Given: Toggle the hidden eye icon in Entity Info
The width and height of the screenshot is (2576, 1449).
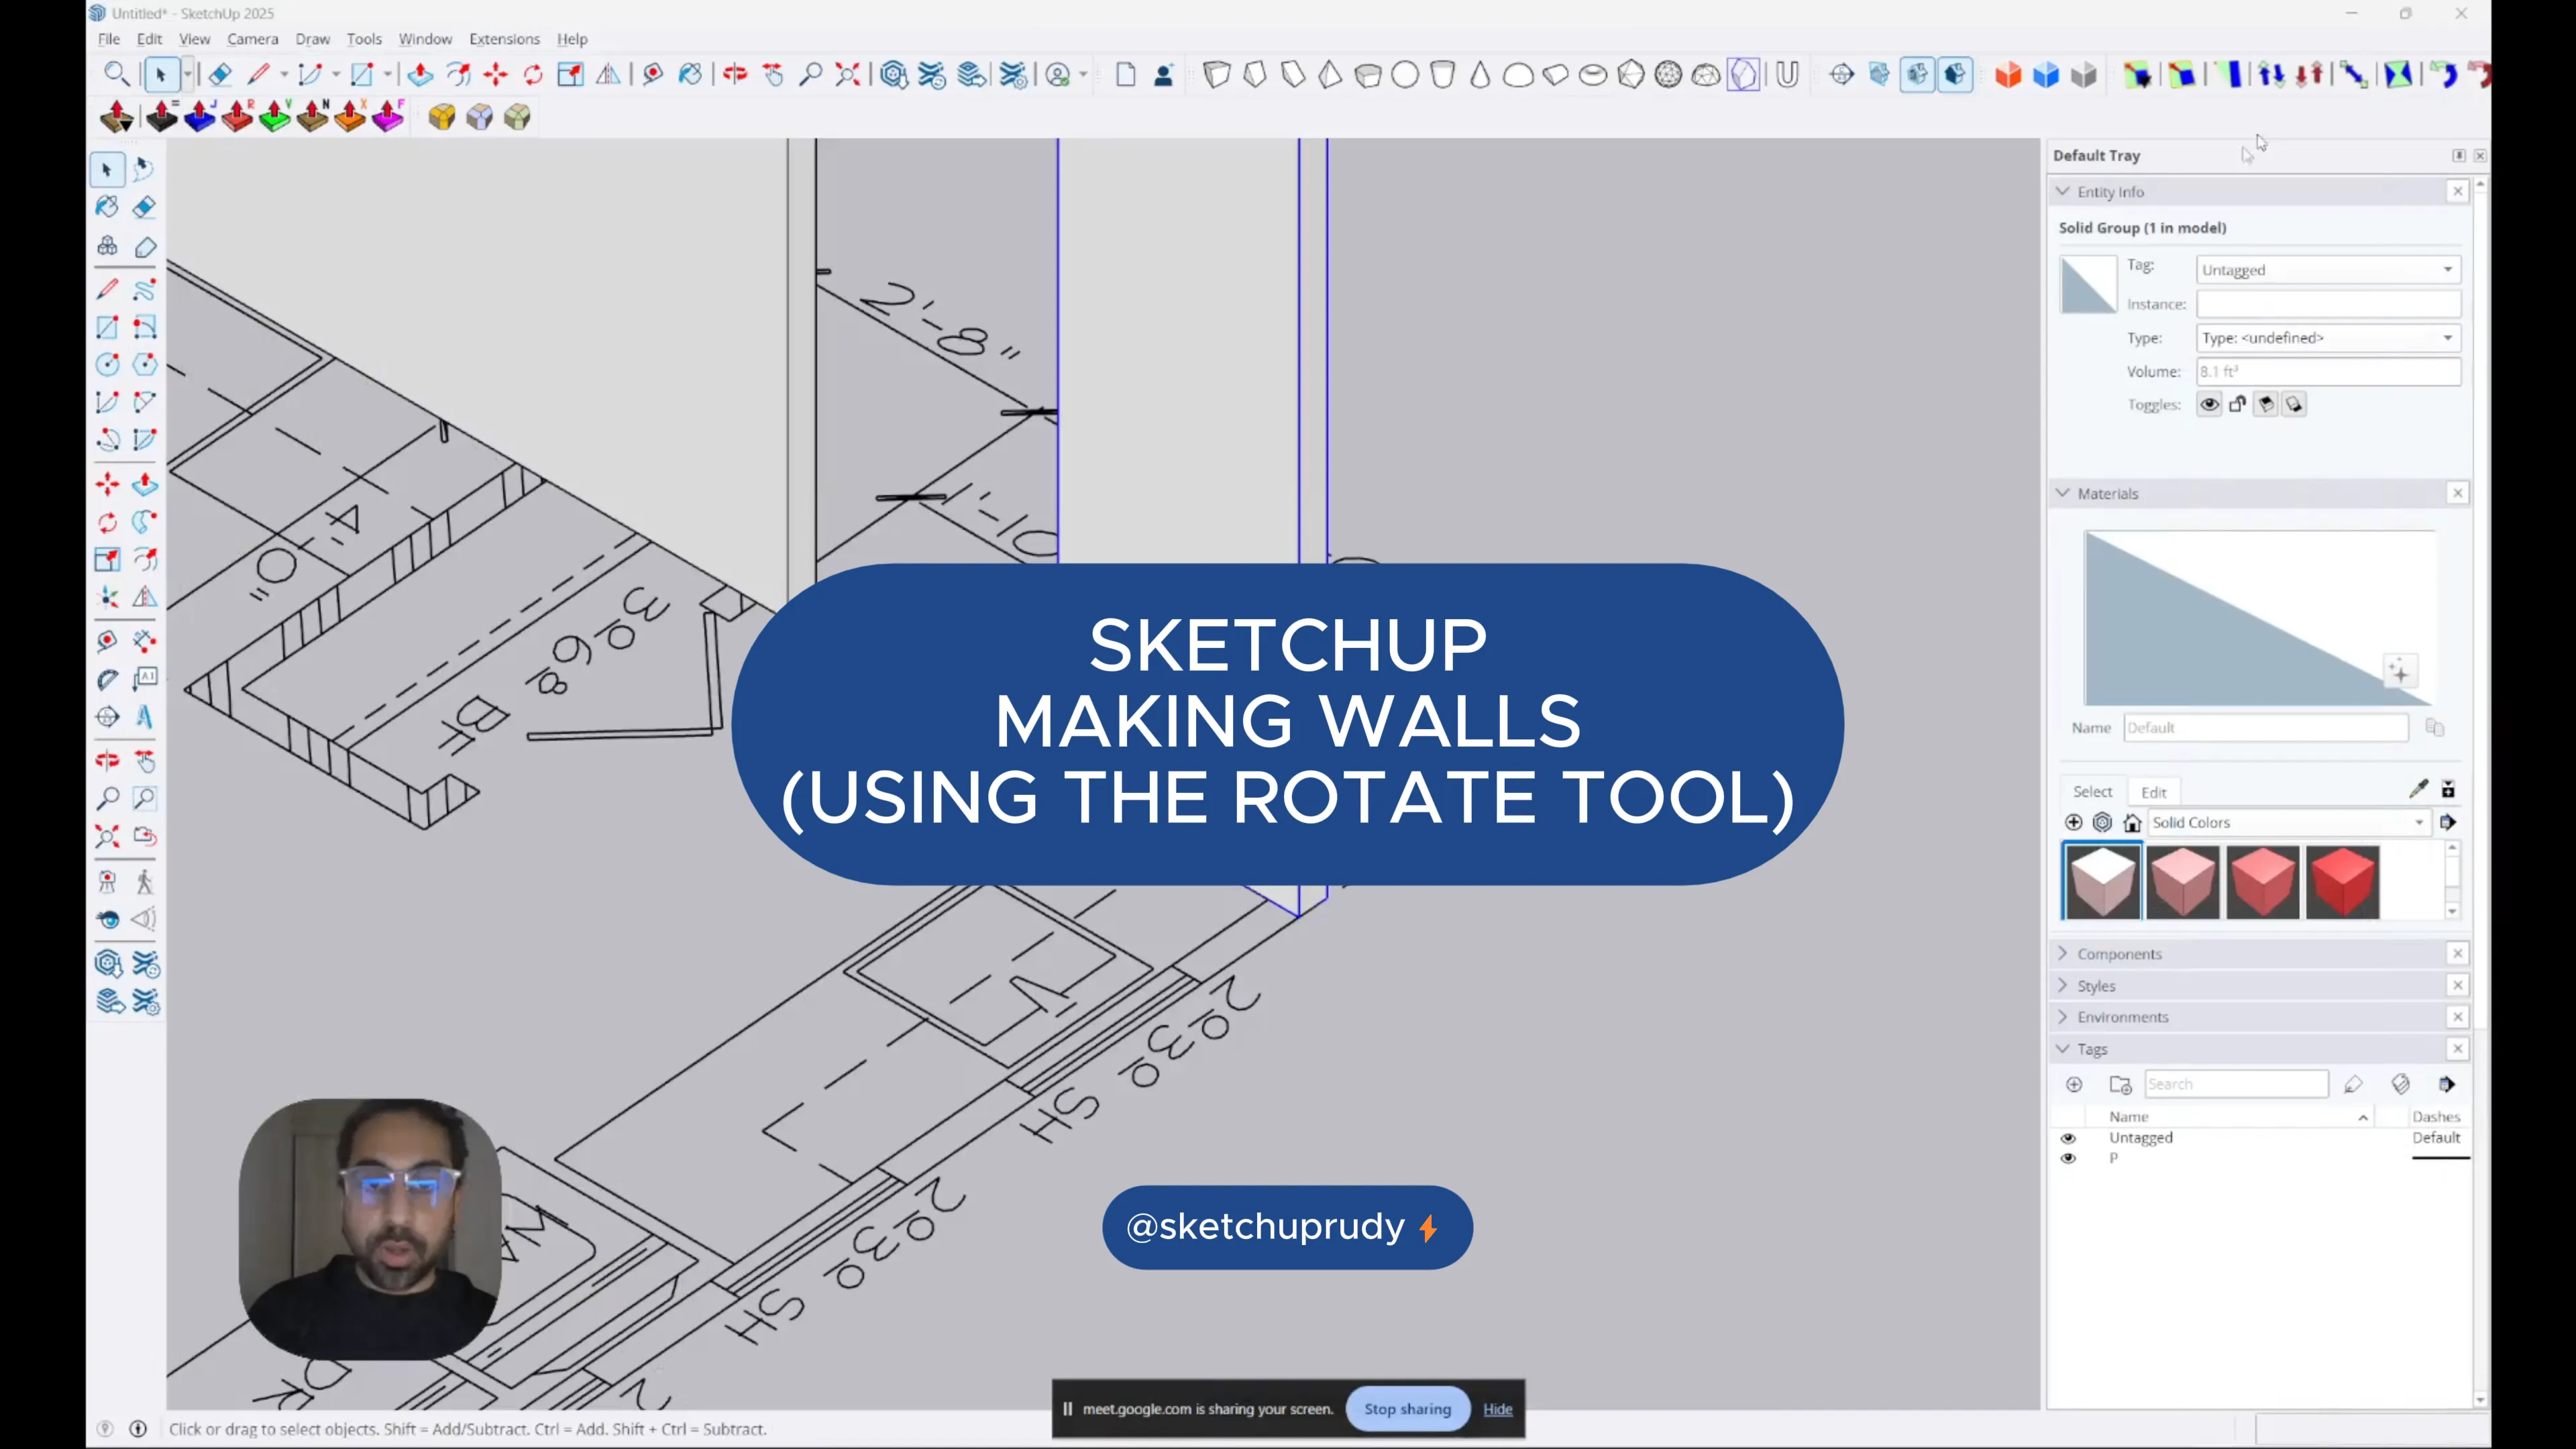Looking at the screenshot, I should [x=2209, y=404].
